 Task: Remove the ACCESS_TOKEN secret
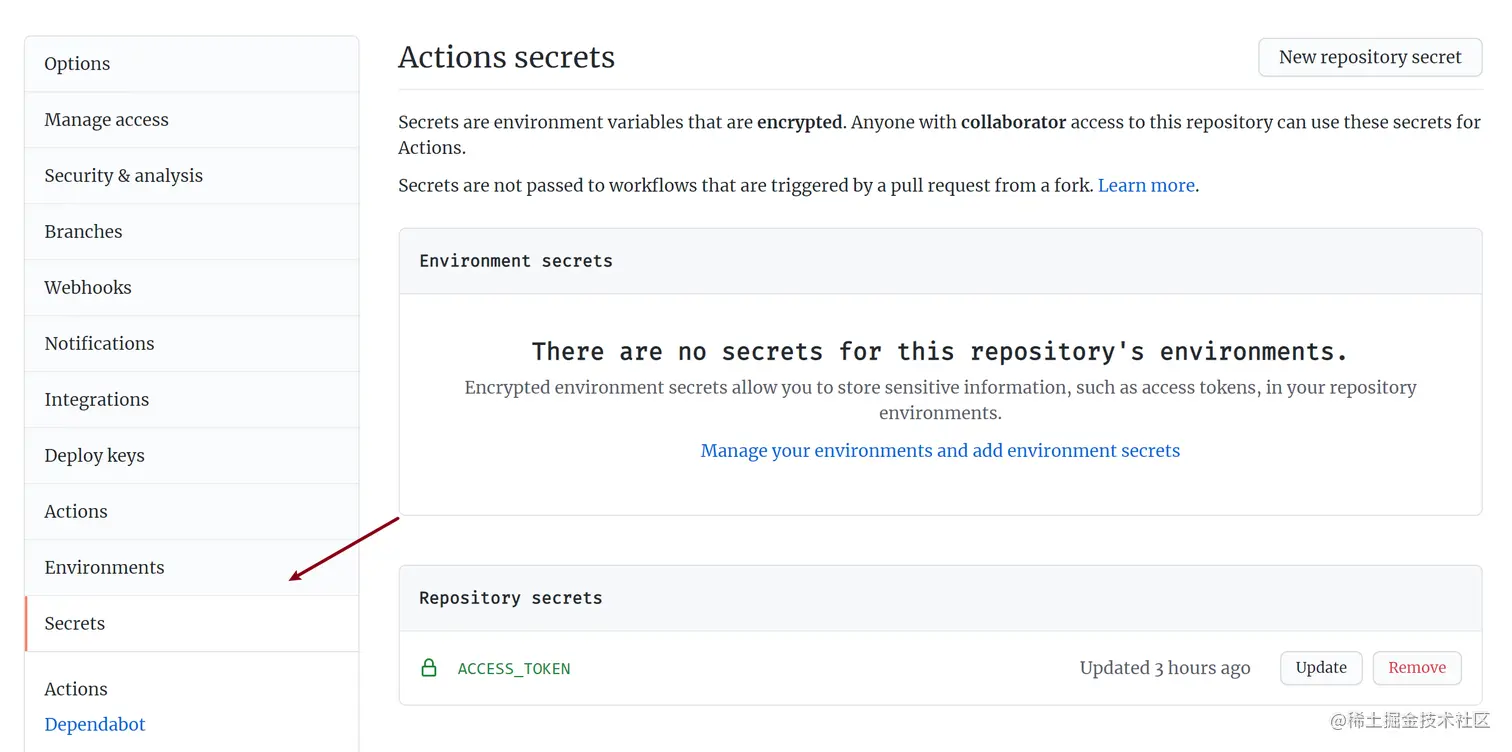tap(1416, 668)
